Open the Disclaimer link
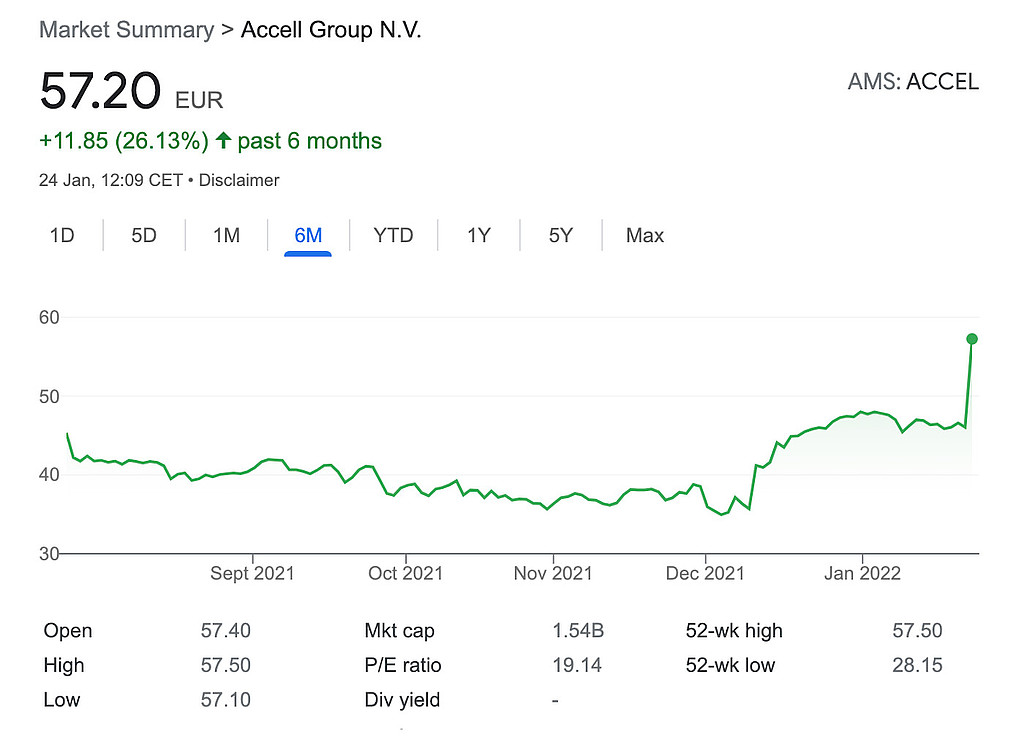The width and height of the screenshot is (1024, 747). [x=239, y=181]
